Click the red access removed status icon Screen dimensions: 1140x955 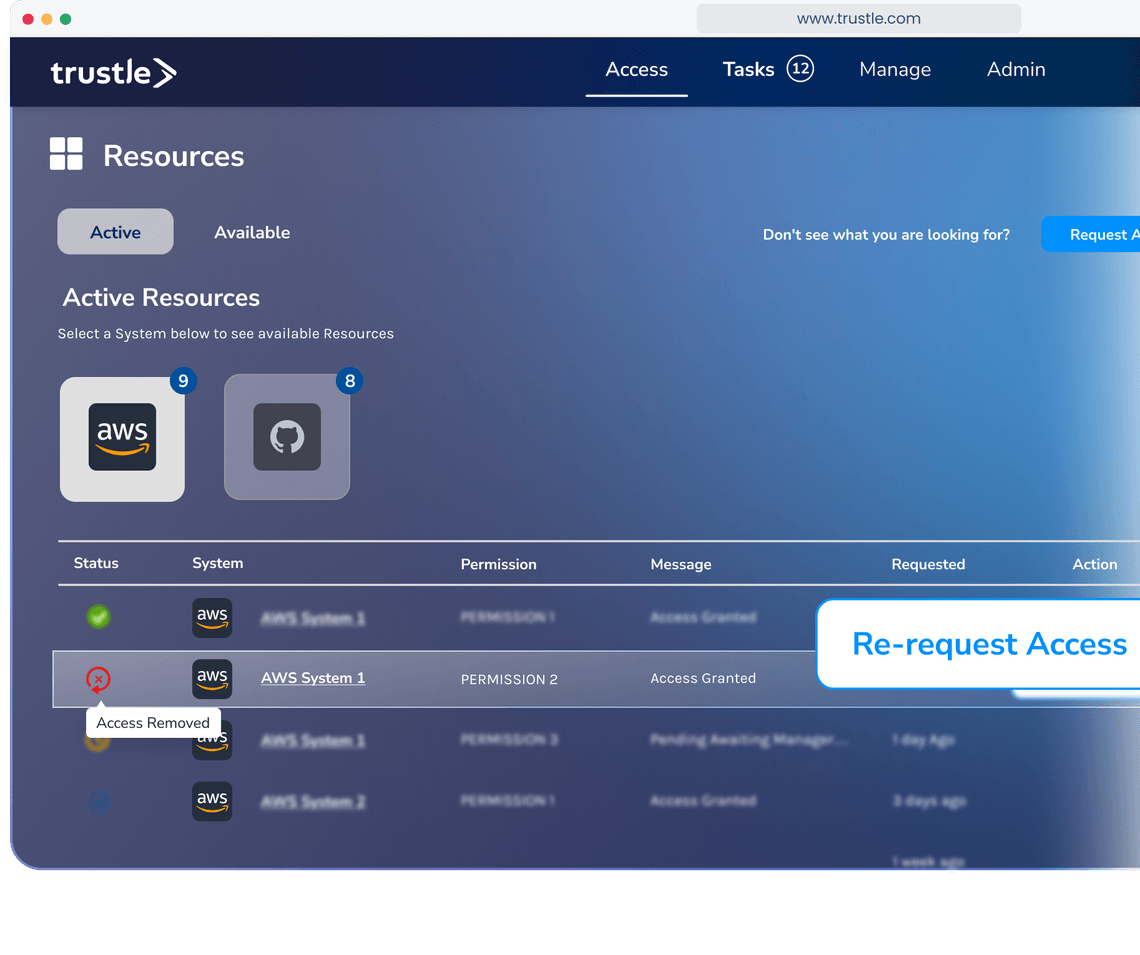[x=98, y=680]
